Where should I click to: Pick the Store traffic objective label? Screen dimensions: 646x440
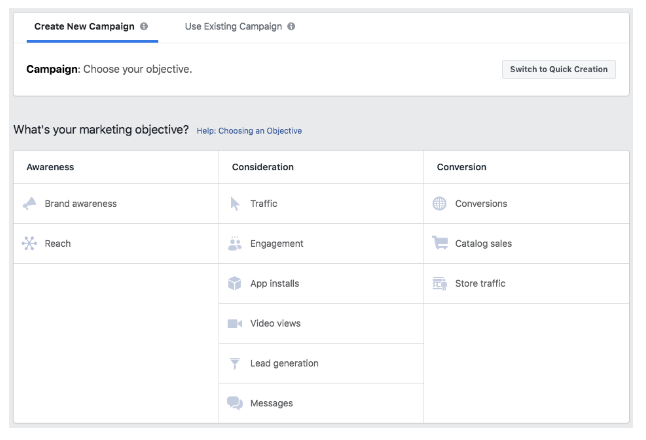480,284
